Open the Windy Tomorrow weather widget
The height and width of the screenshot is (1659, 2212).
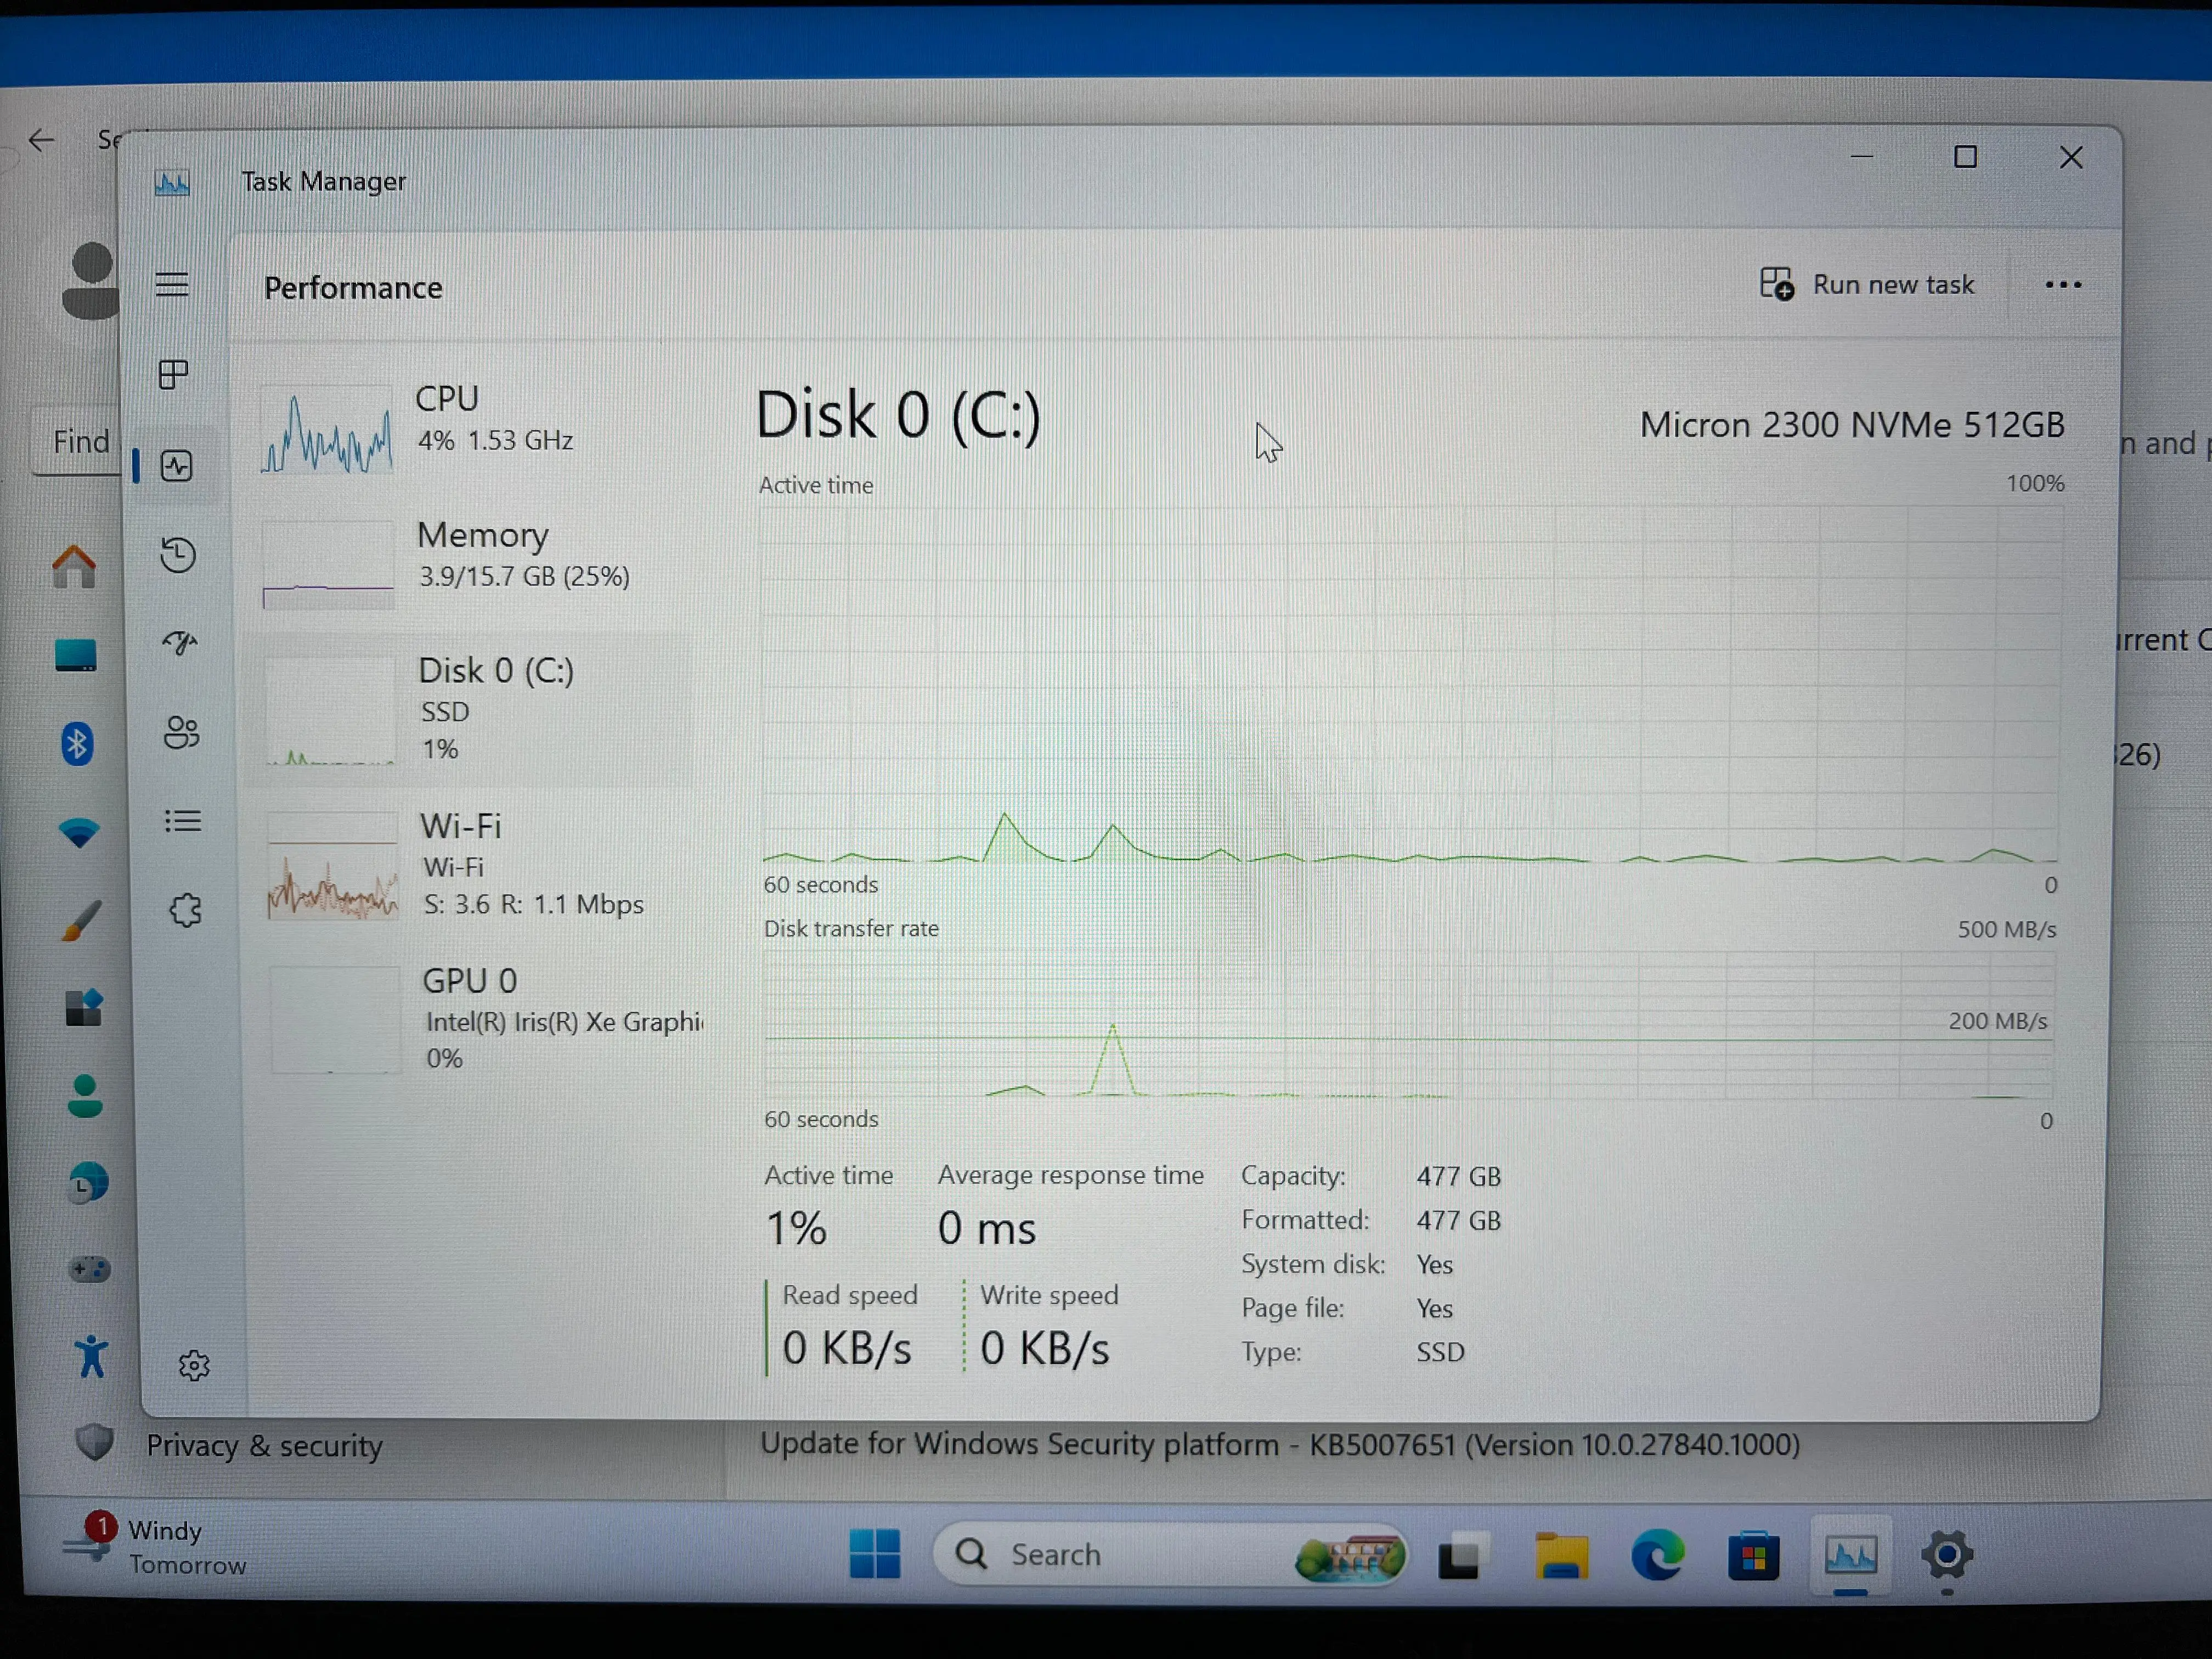[155, 1547]
